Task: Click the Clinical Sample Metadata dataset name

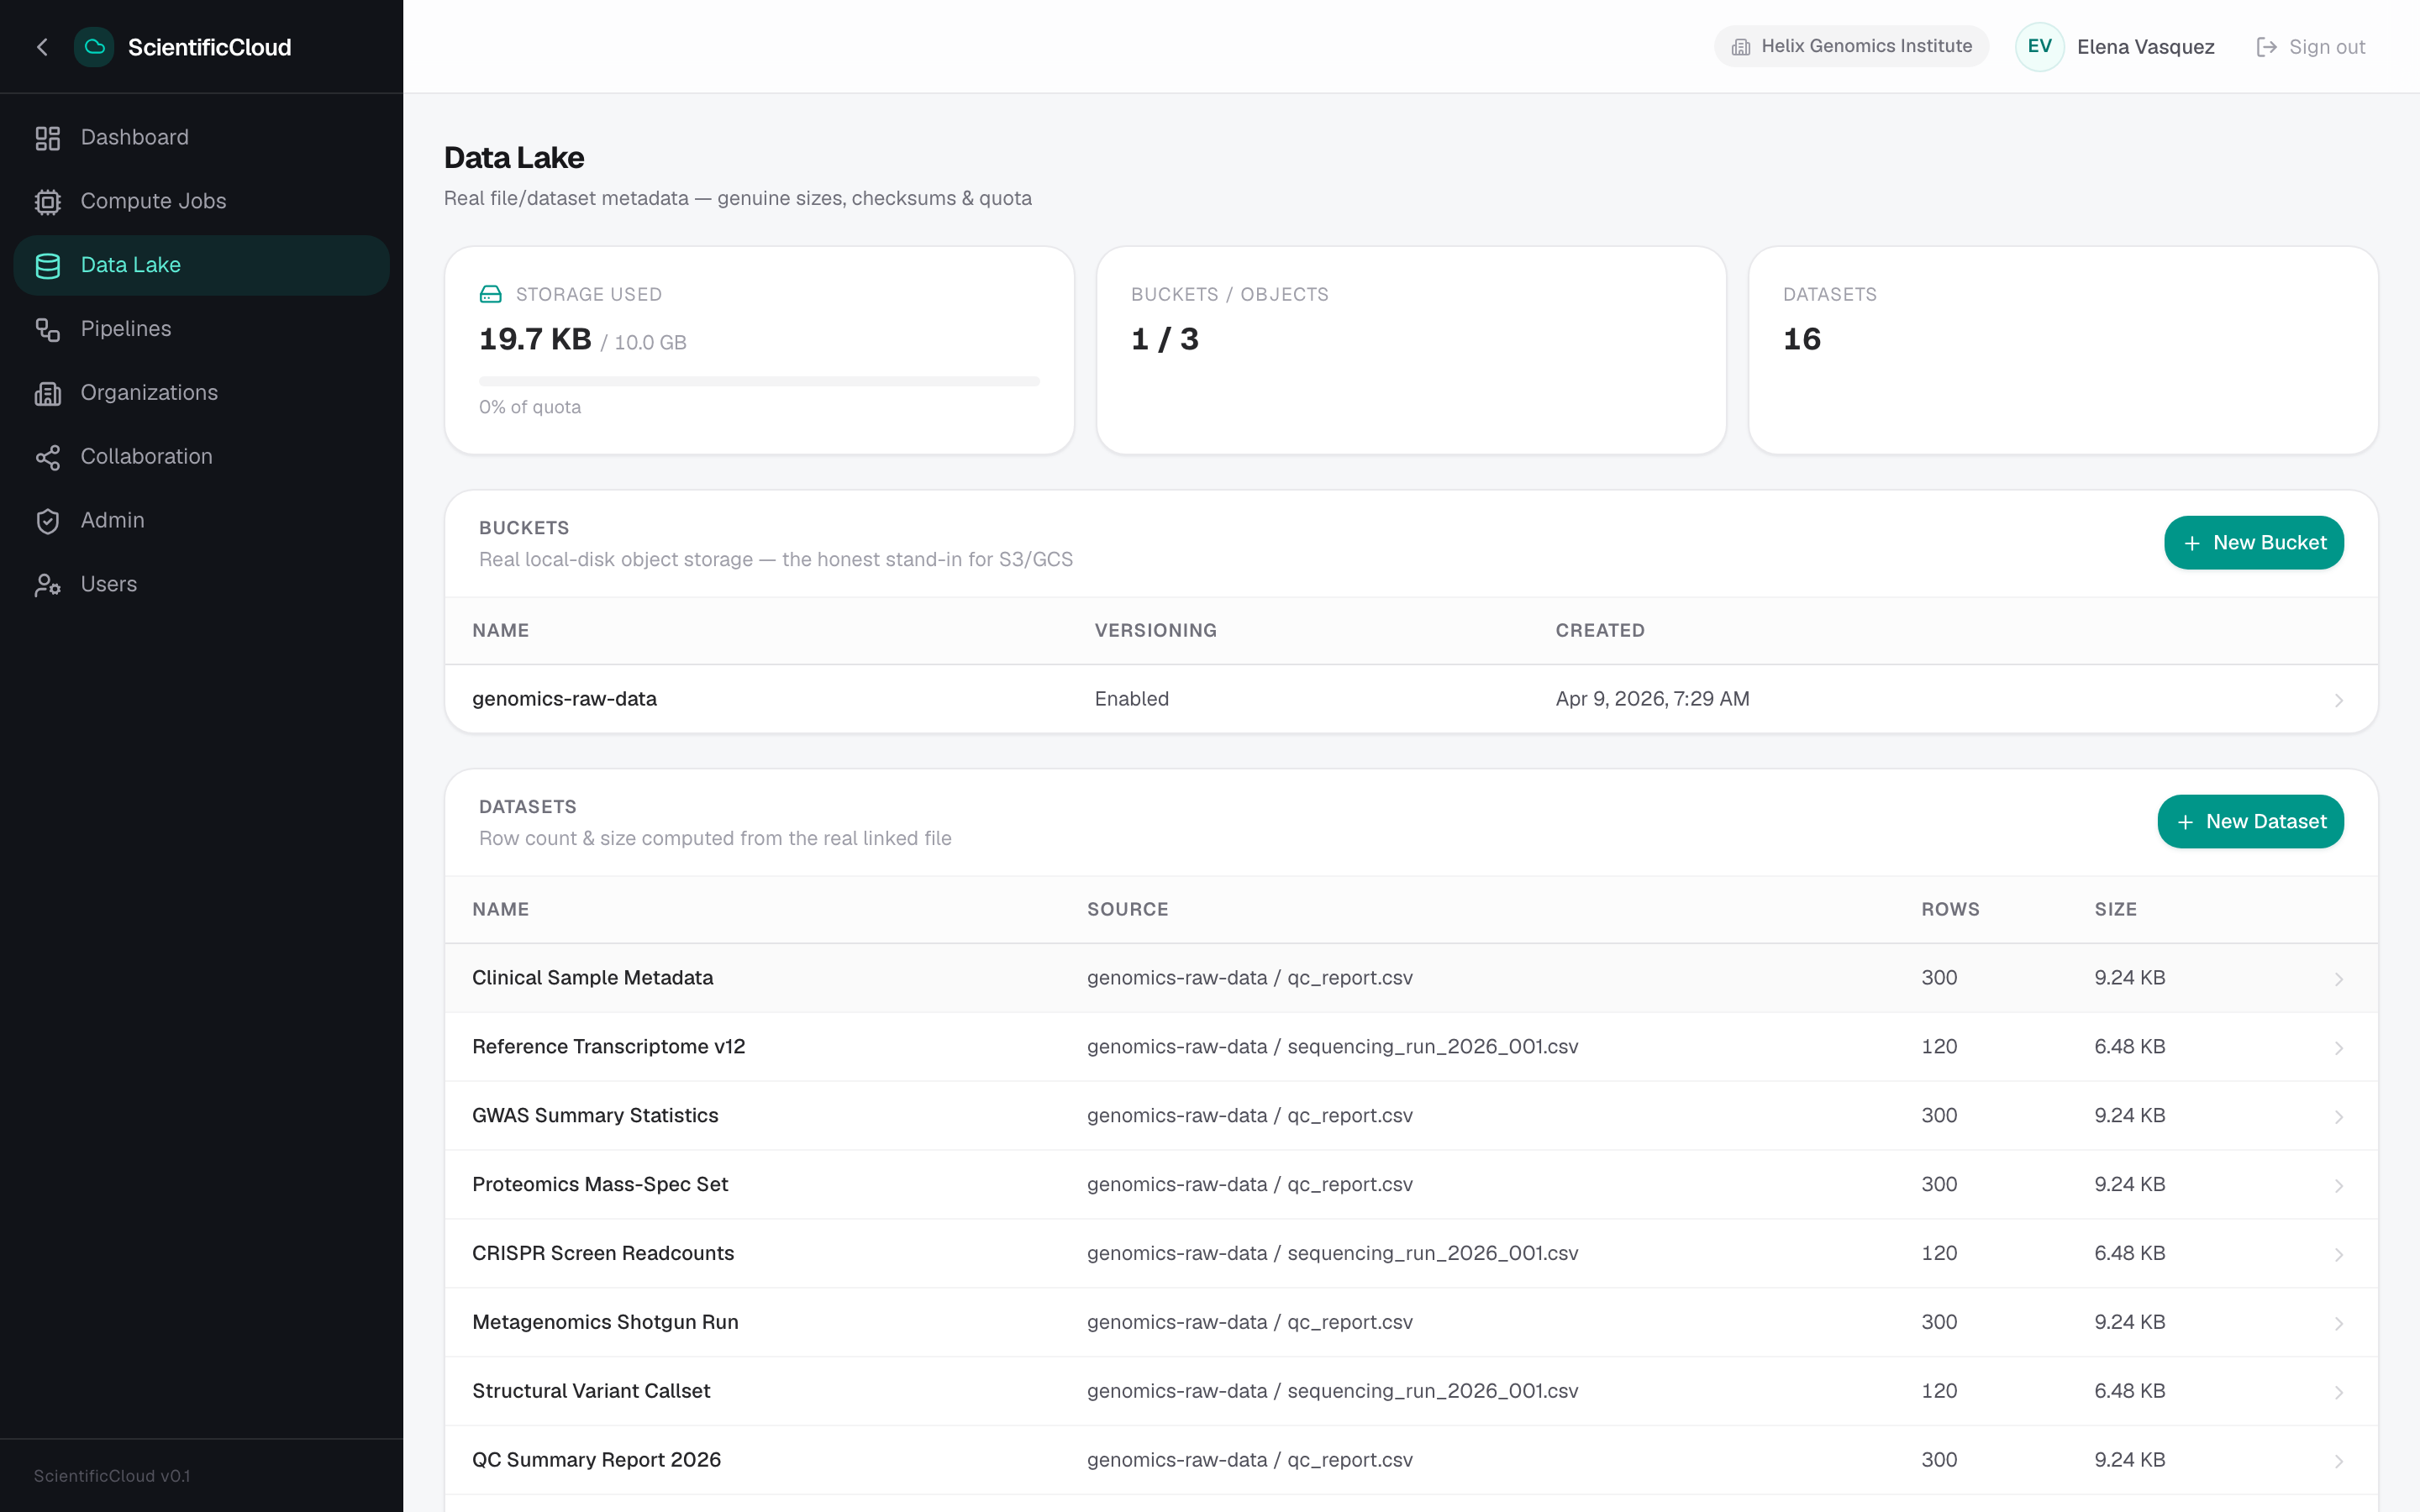Action: pyautogui.click(x=592, y=978)
